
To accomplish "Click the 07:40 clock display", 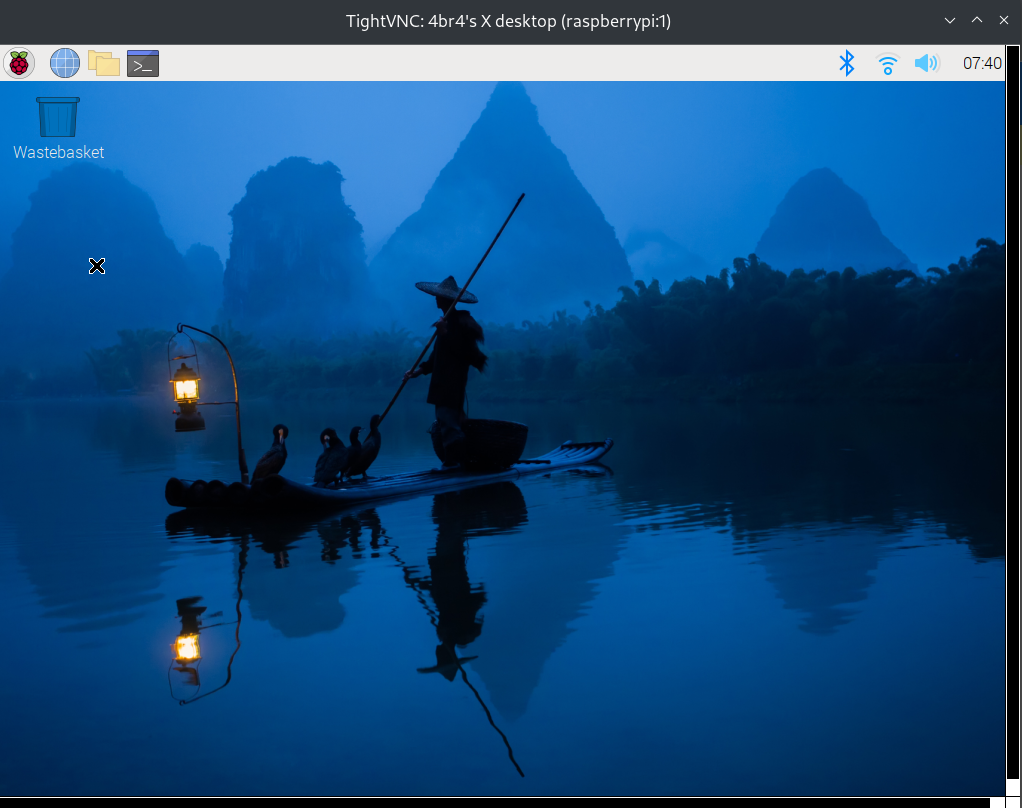I will tap(981, 62).
